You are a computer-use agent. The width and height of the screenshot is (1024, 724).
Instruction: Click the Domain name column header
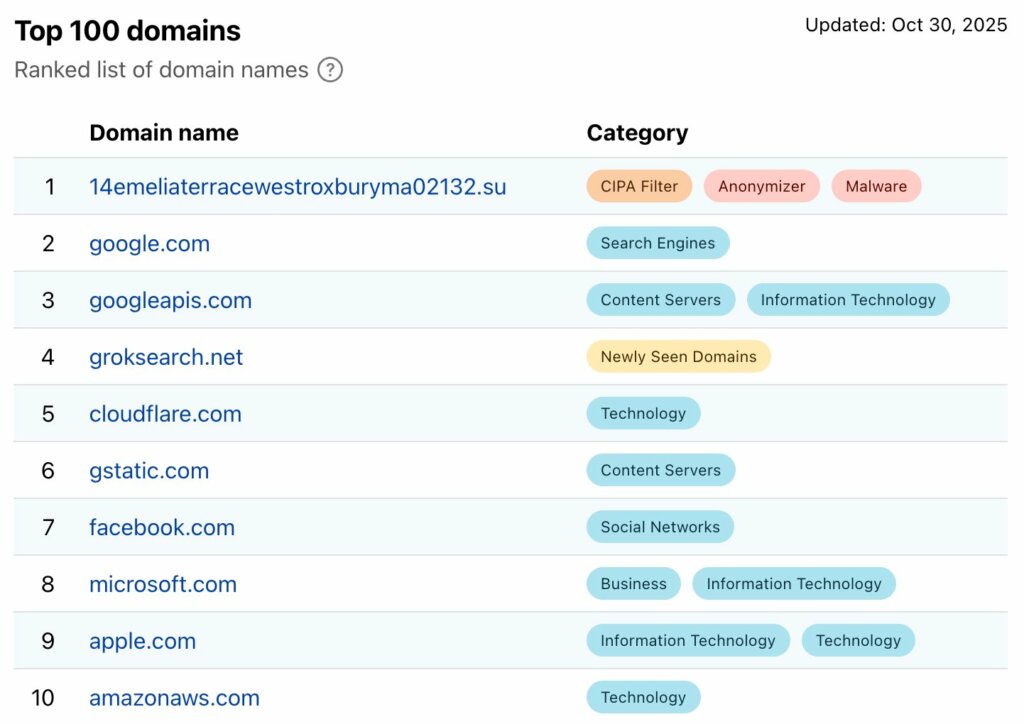164,133
